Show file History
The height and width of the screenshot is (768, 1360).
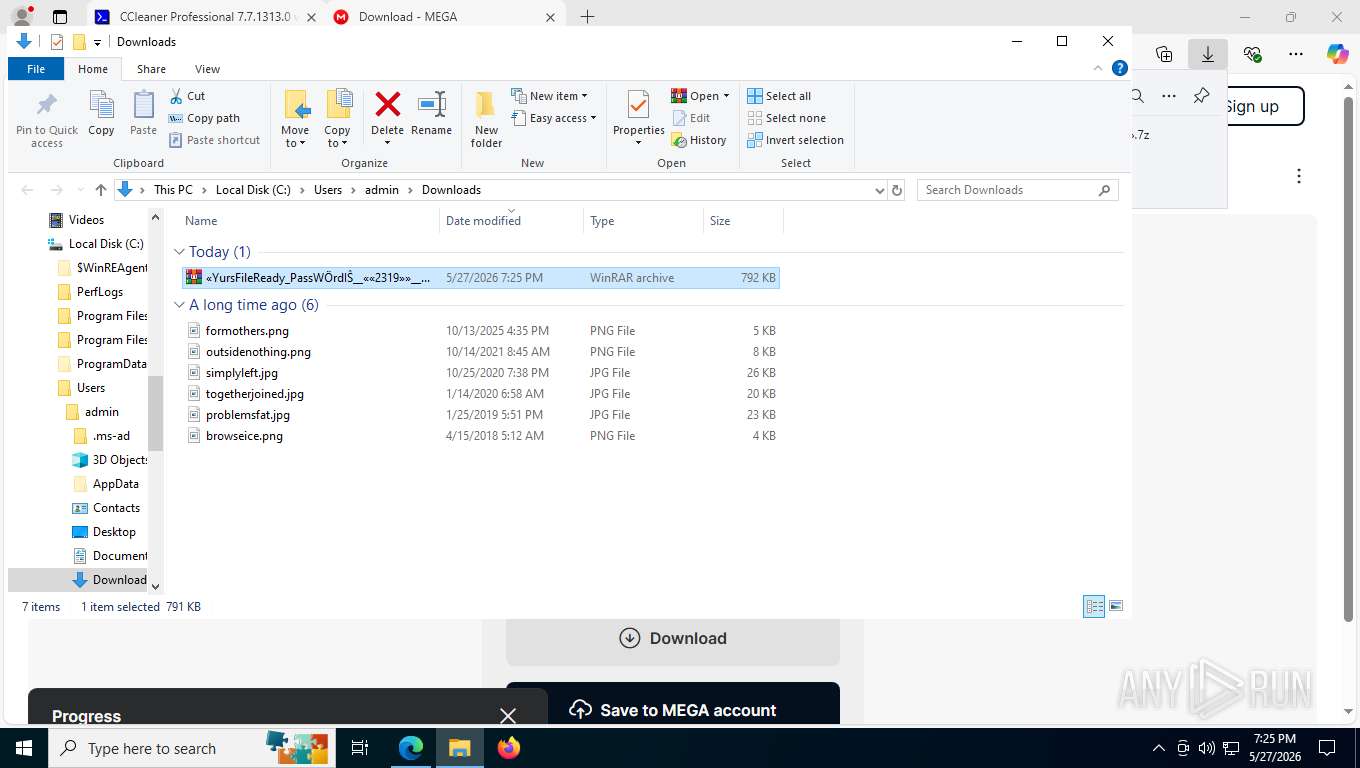tap(699, 140)
